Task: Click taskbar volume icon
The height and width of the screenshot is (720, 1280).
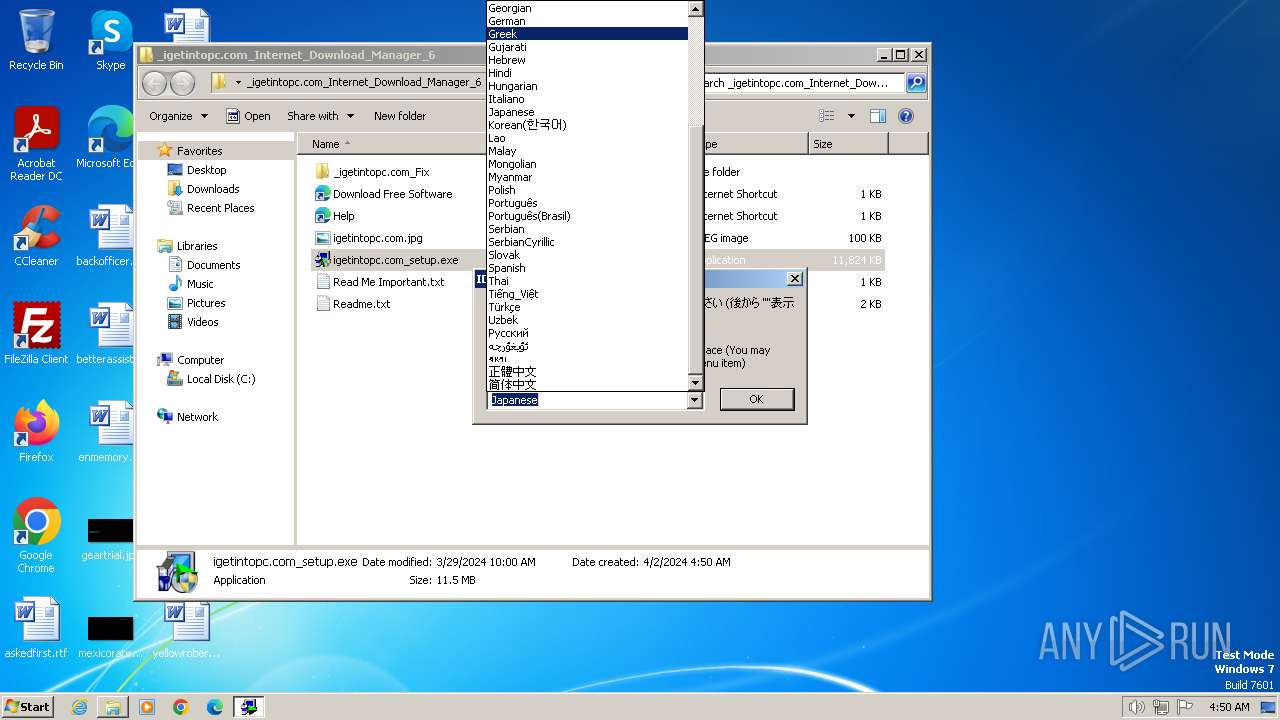Action: pos(1136,707)
